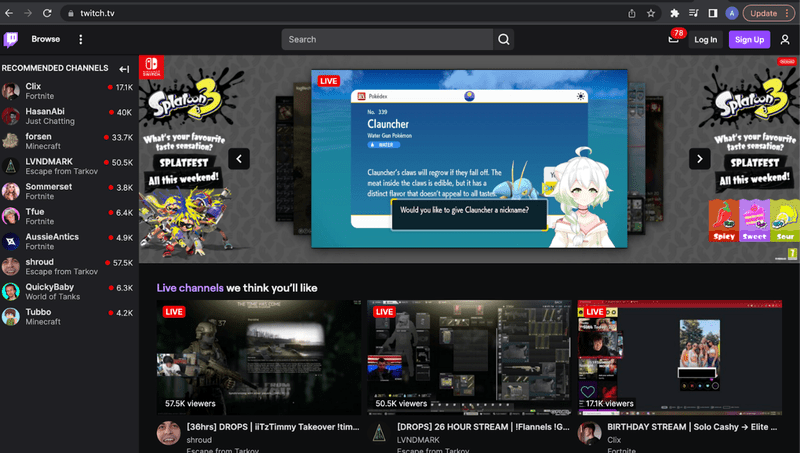Open the [36hrs] DROPS stream title
800x453 pixels.
click(273, 427)
